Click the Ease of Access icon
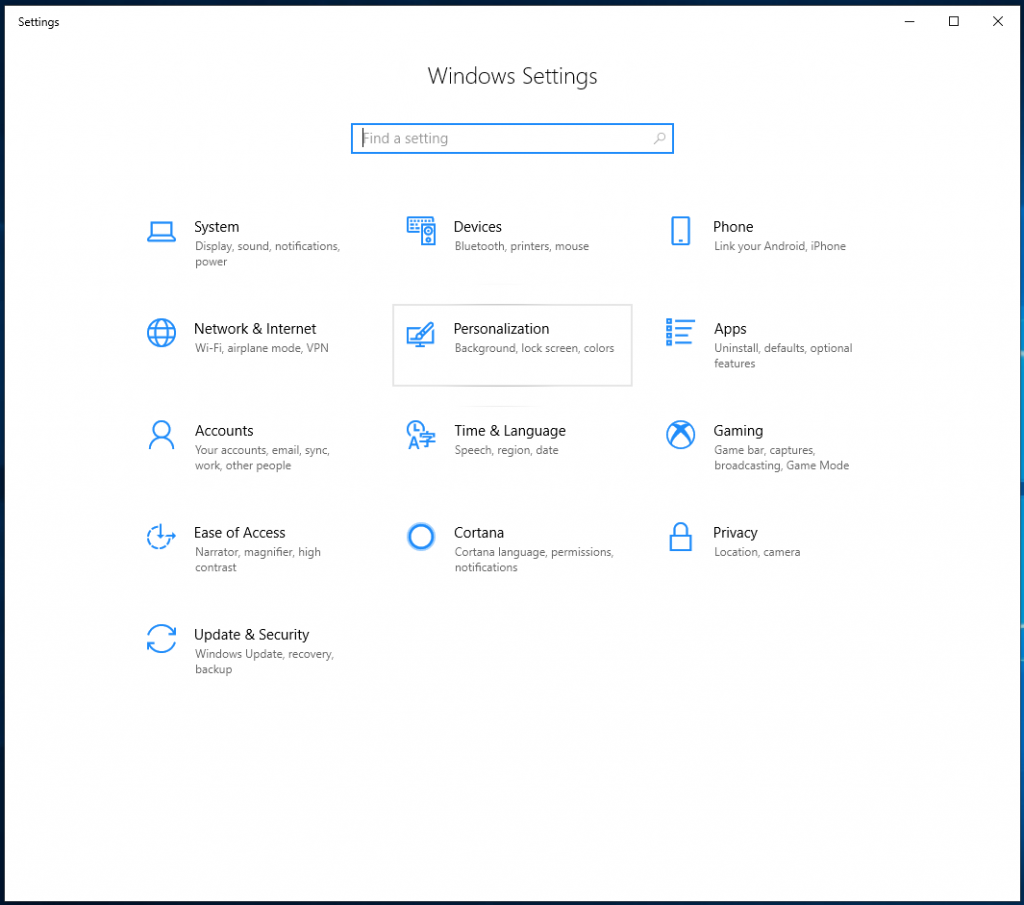This screenshot has width=1024, height=905. 161,537
